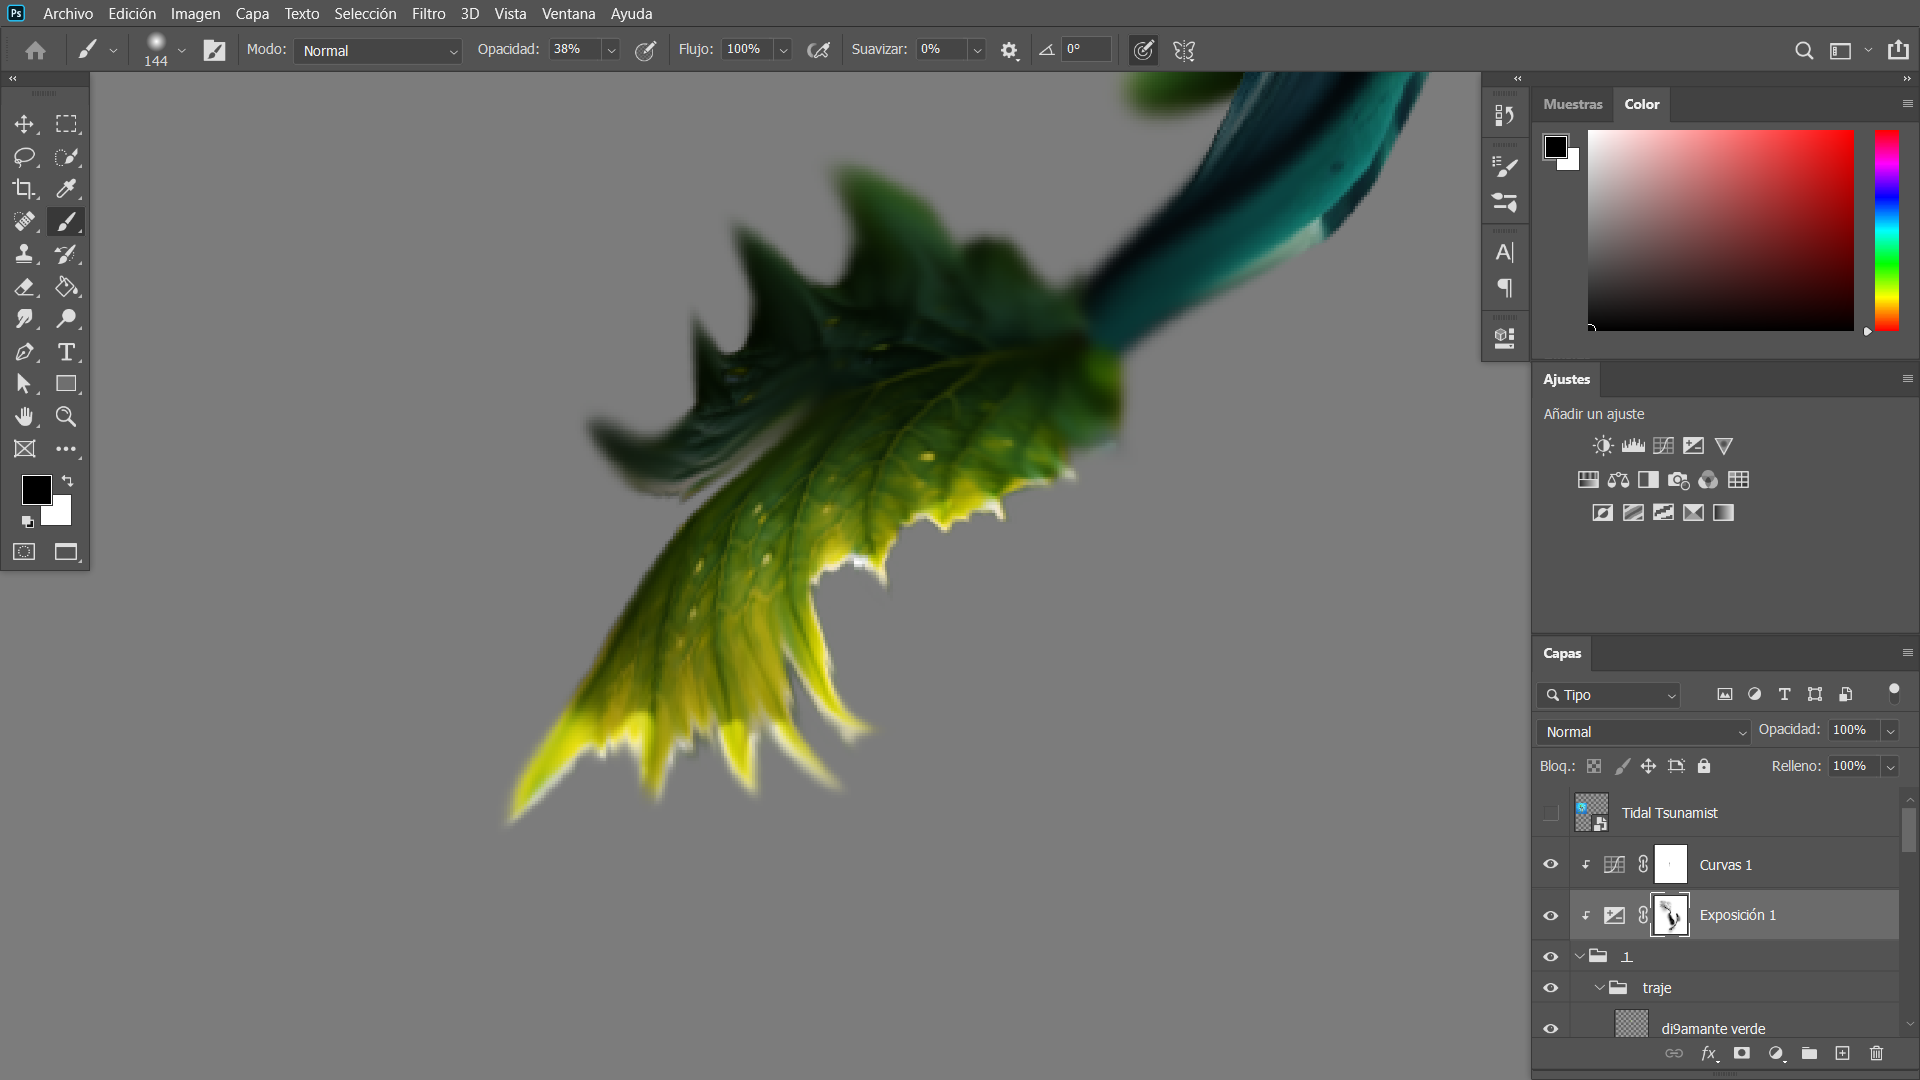Swap foreground and background colors
Screen dimensions: 1920x1080
pos(68,481)
